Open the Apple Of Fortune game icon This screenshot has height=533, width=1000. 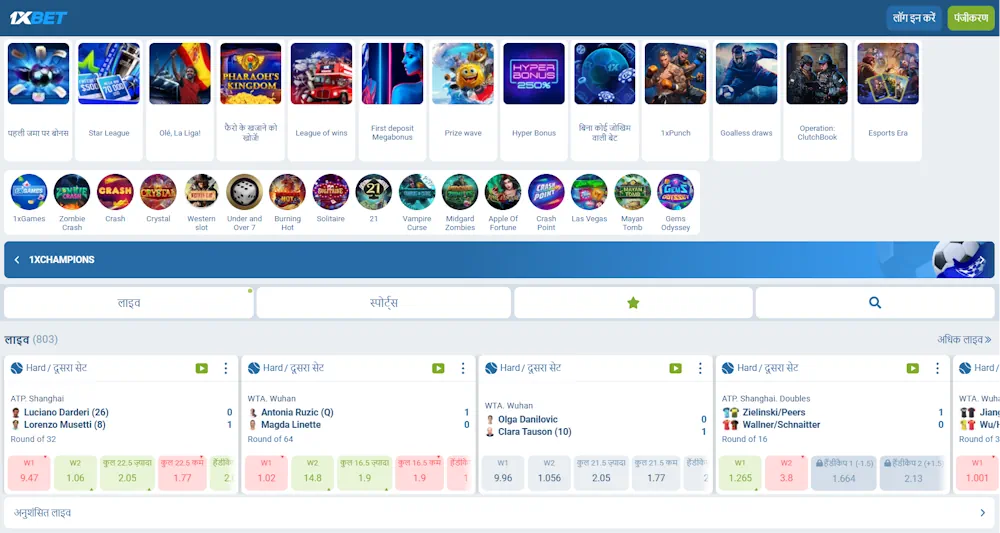503,192
